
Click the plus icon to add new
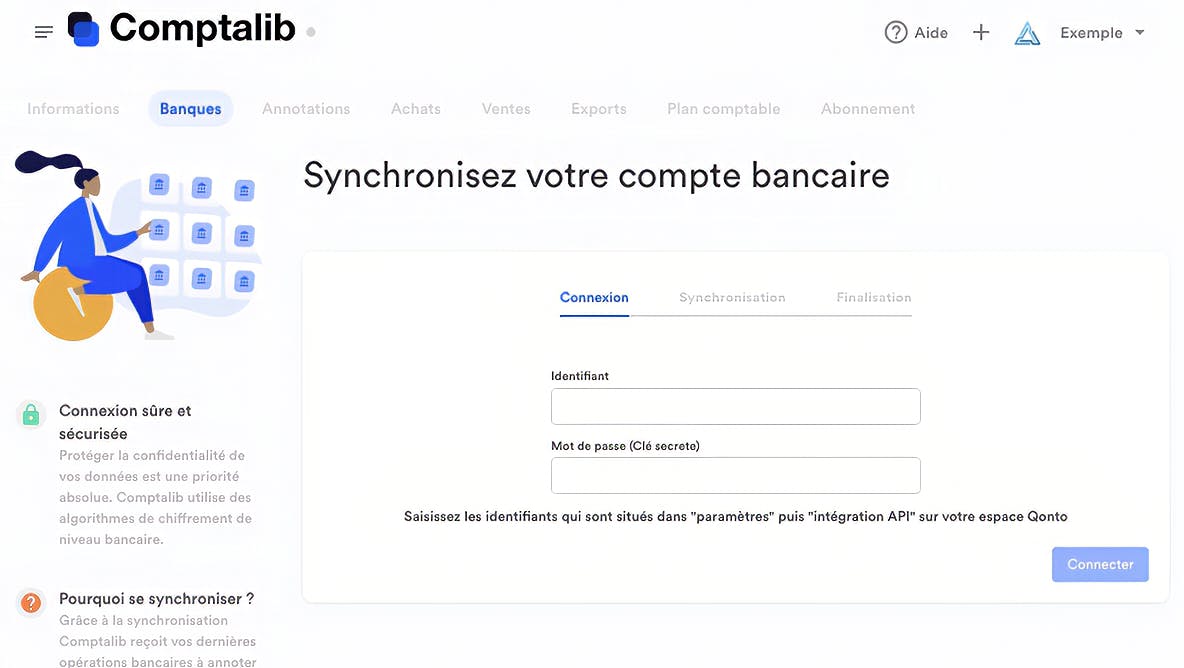point(981,33)
